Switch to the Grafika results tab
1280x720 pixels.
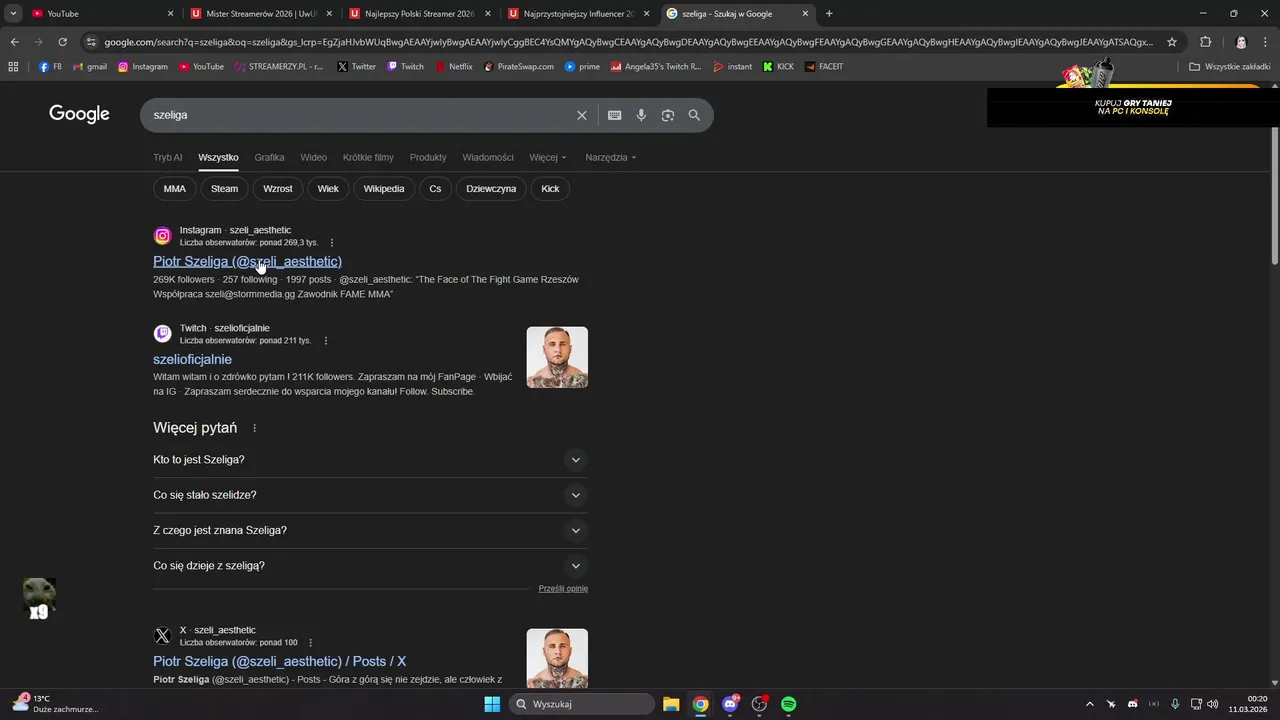[x=269, y=157]
